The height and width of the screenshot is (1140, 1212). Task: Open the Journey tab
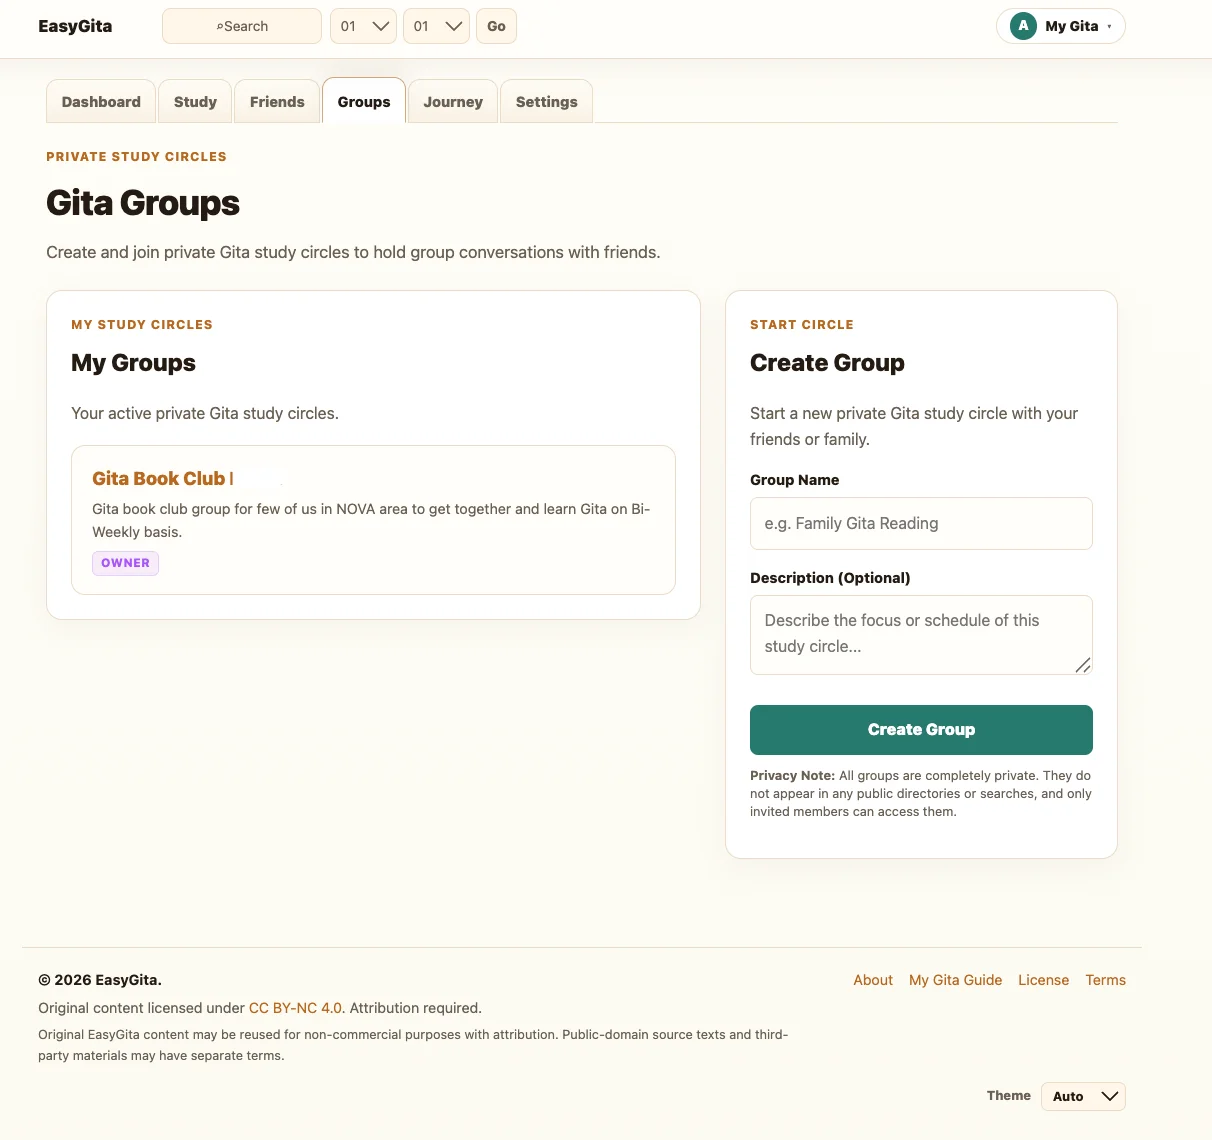click(453, 102)
